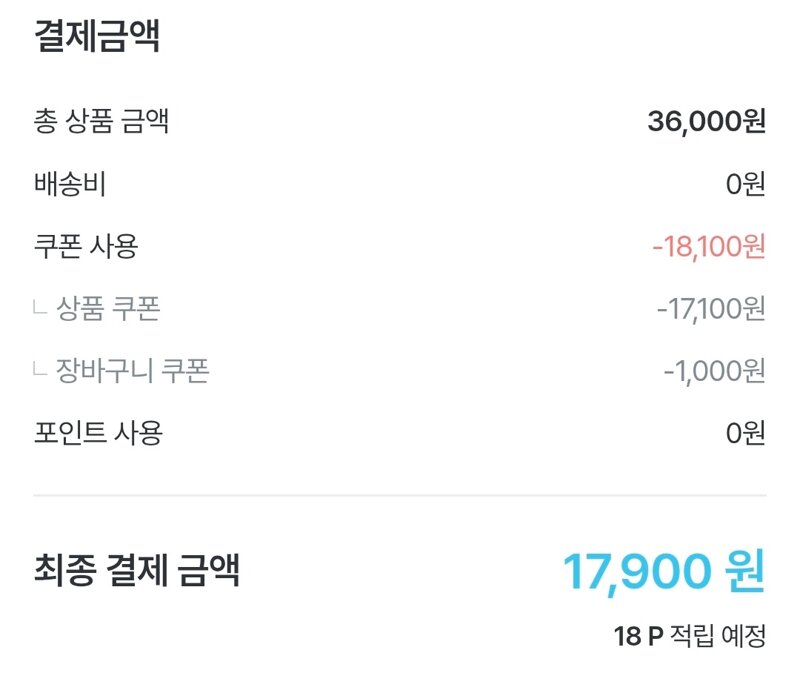Viewport: 800px width, 673px height.
Task: Click the horizontal divider above final amount
Action: 400,495
